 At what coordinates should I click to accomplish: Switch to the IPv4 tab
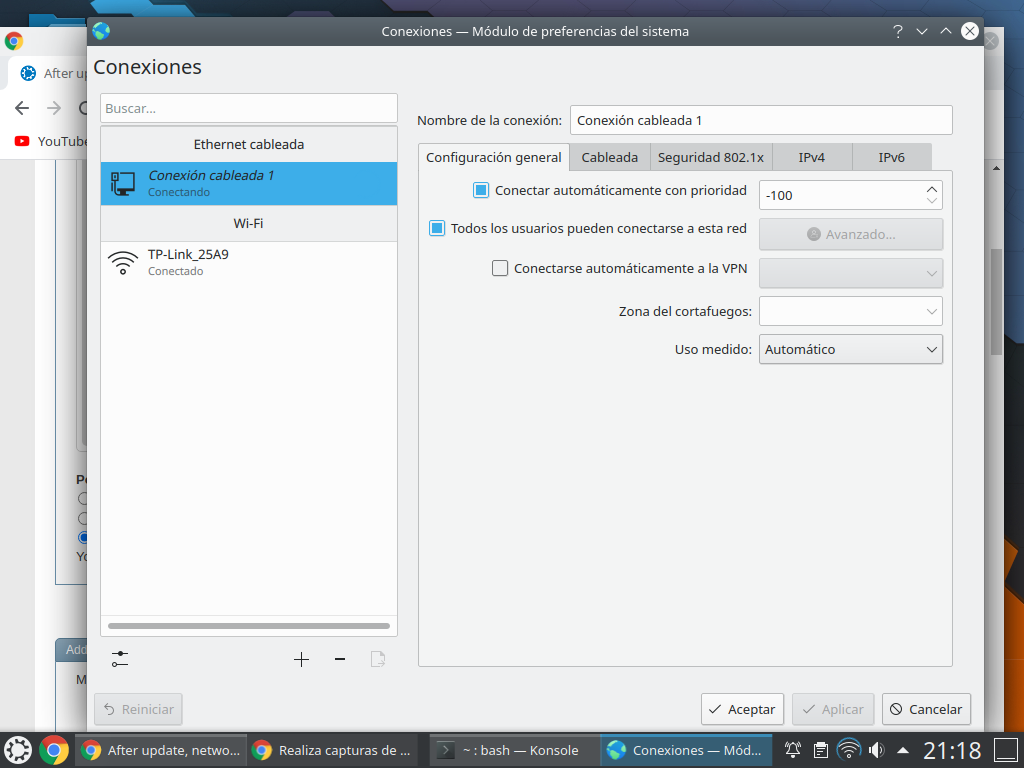[x=811, y=157]
